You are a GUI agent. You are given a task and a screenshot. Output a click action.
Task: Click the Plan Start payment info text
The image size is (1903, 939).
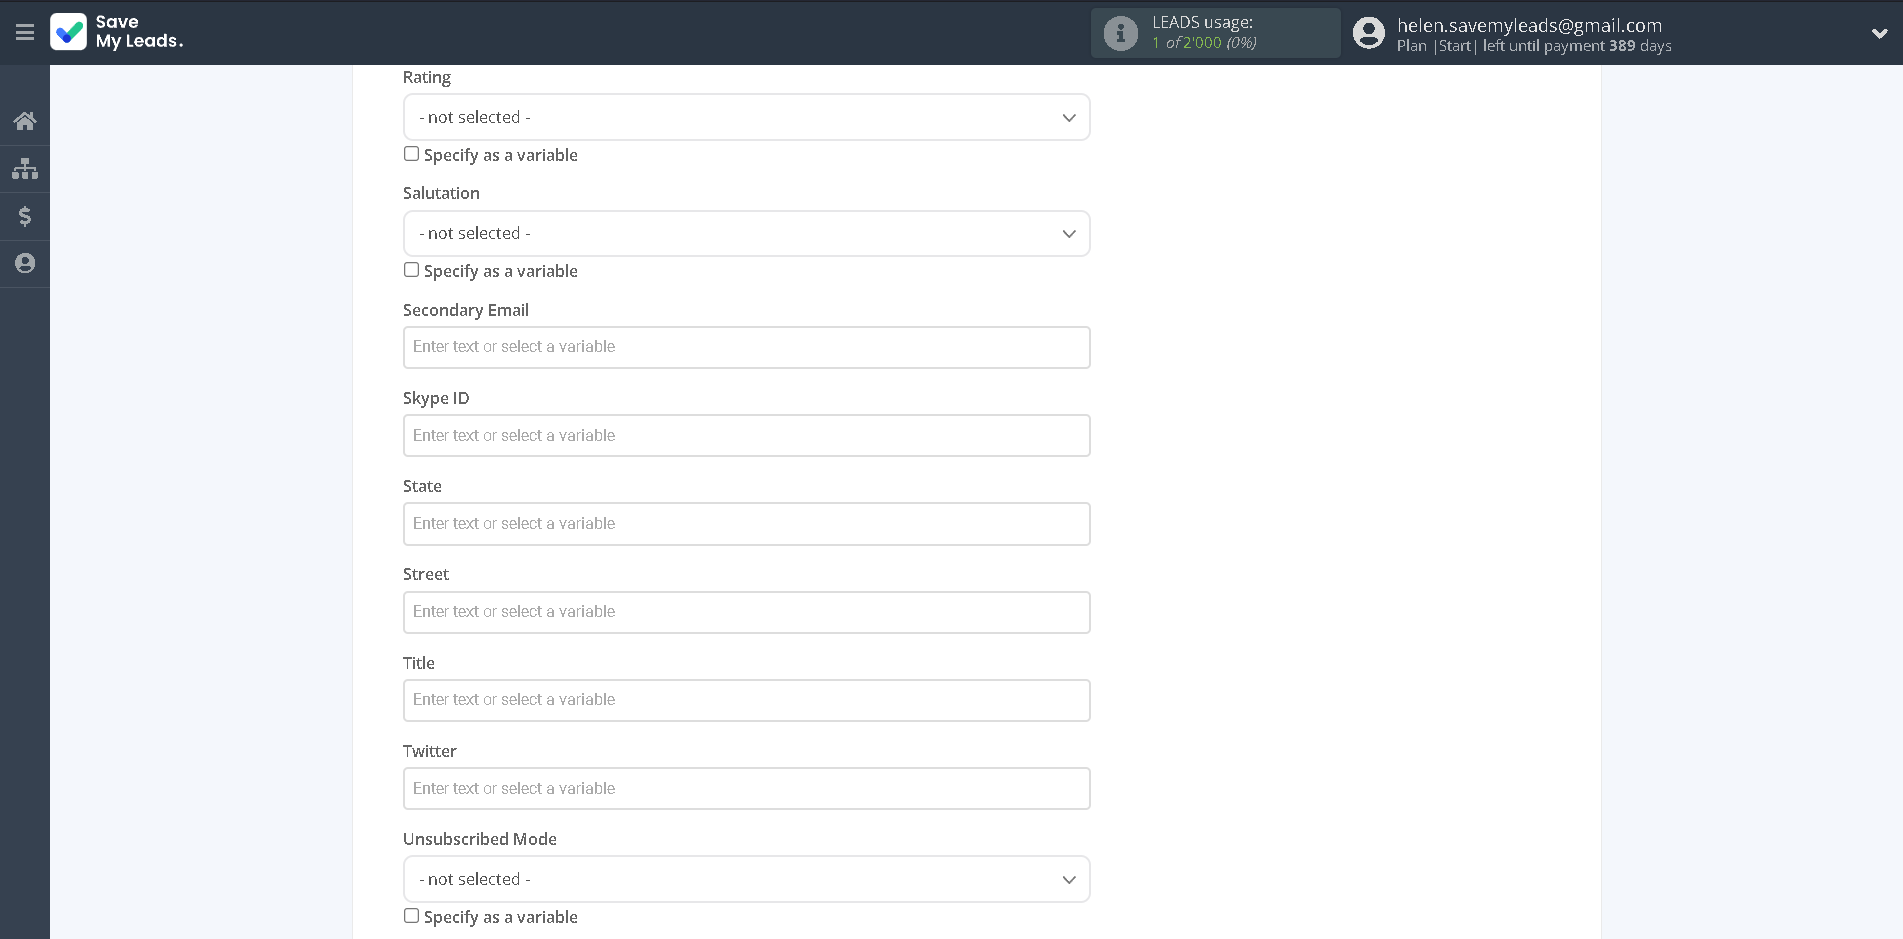[x=1534, y=46]
